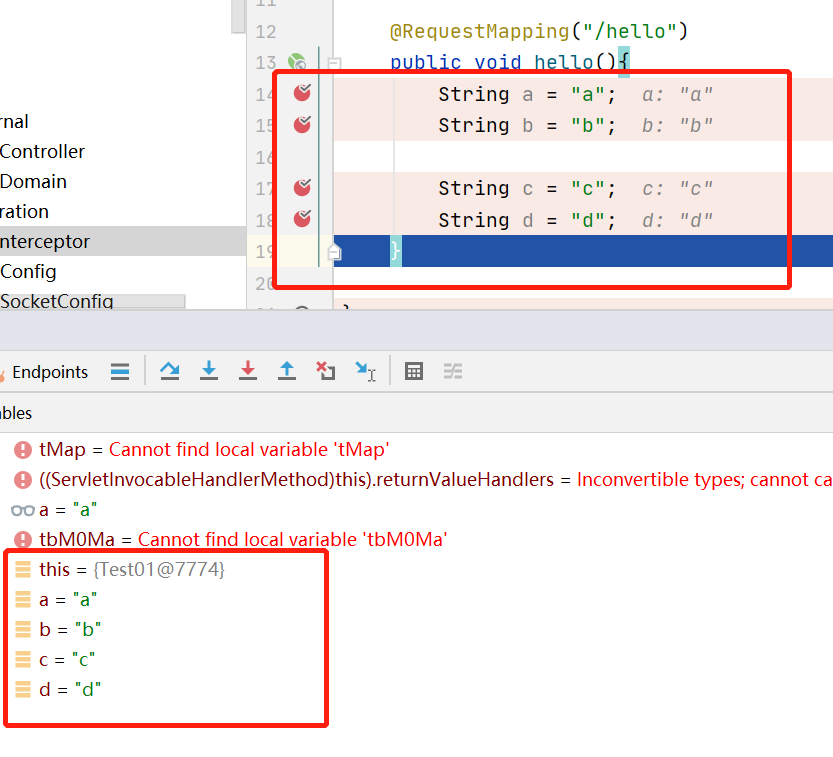The height and width of the screenshot is (757, 833).
Task: Select variable this = {Test01@7774}
Action: 120,569
